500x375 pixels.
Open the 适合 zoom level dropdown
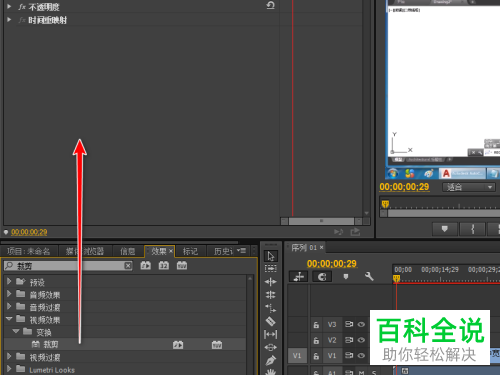click(469, 187)
